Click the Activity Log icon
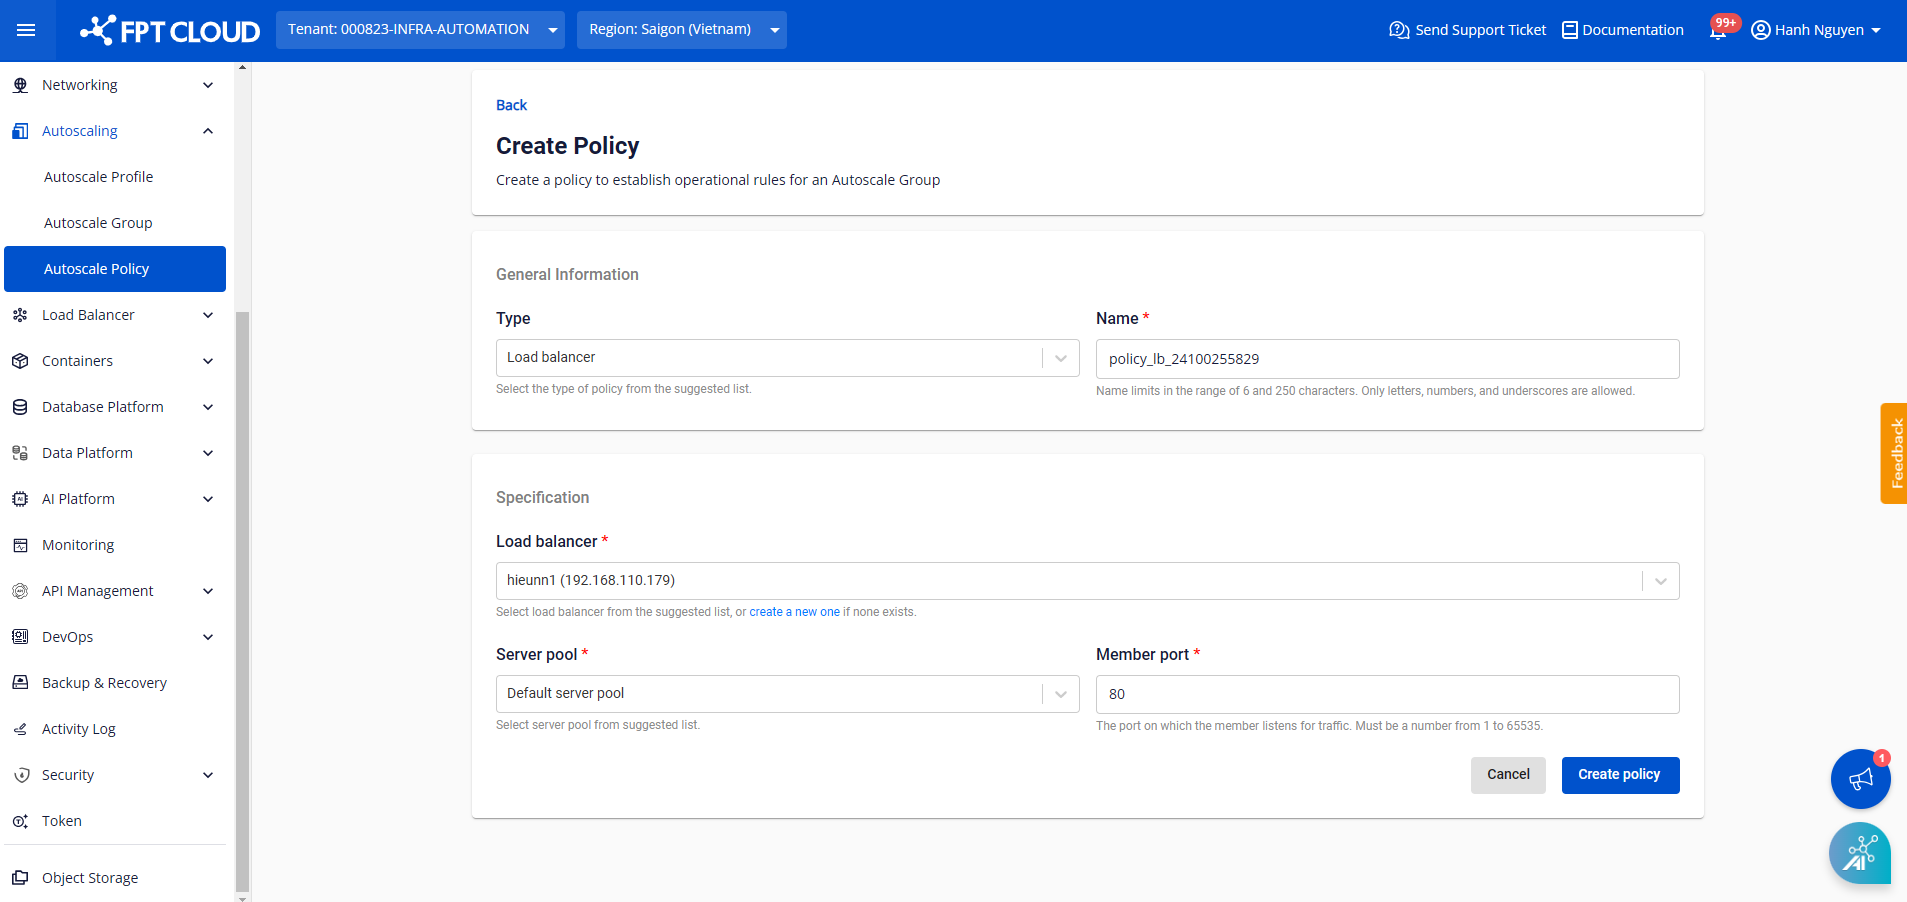The width and height of the screenshot is (1907, 902). point(20,728)
